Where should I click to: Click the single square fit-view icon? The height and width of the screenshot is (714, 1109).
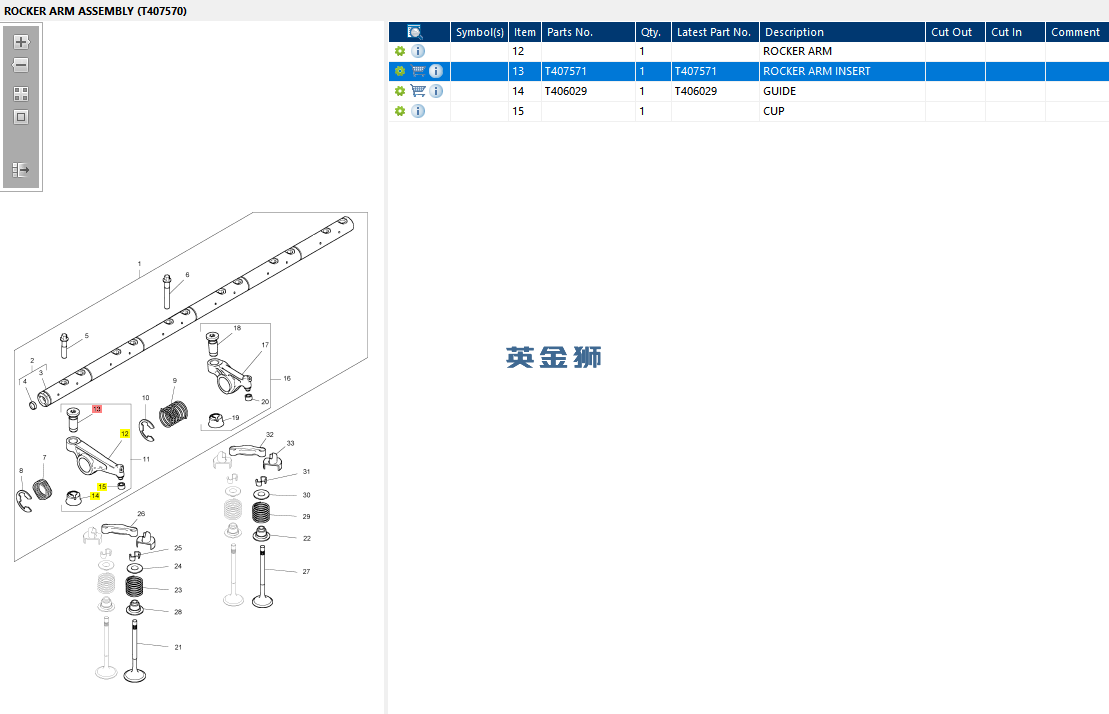pyautogui.click(x=21, y=117)
